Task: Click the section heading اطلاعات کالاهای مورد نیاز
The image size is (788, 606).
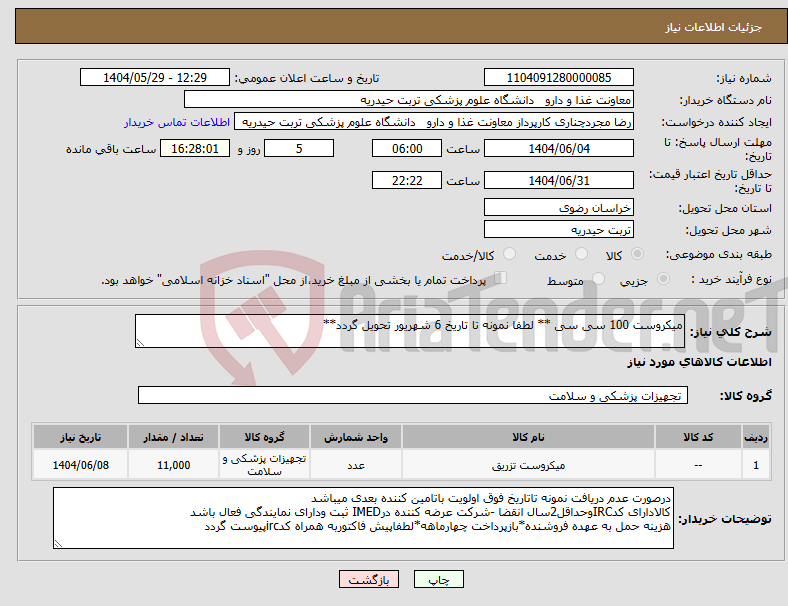Action: pyautogui.click(x=699, y=362)
